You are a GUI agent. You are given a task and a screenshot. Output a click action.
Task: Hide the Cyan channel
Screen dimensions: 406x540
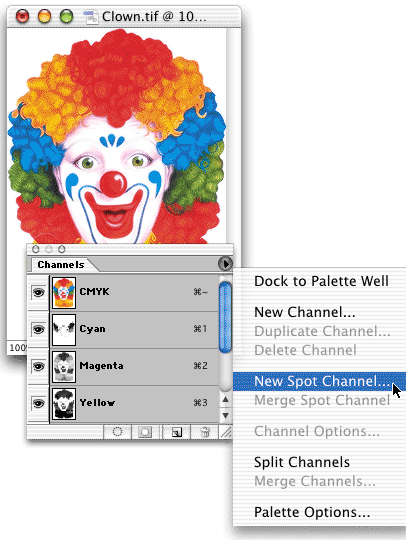tap(38, 330)
